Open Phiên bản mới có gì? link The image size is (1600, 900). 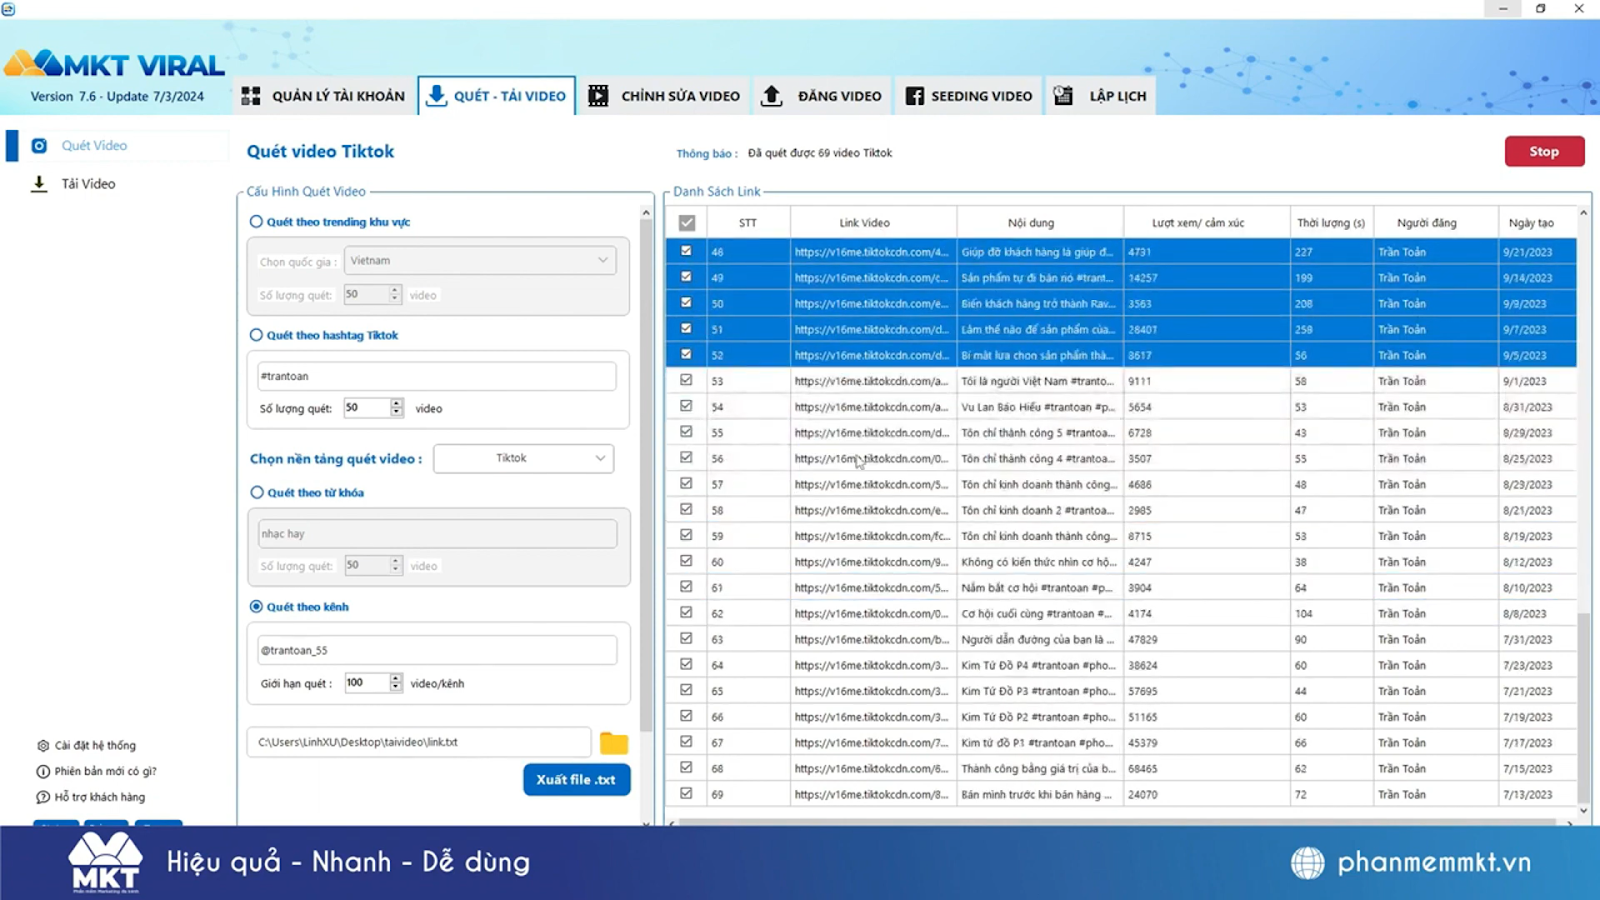pos(106,772)
